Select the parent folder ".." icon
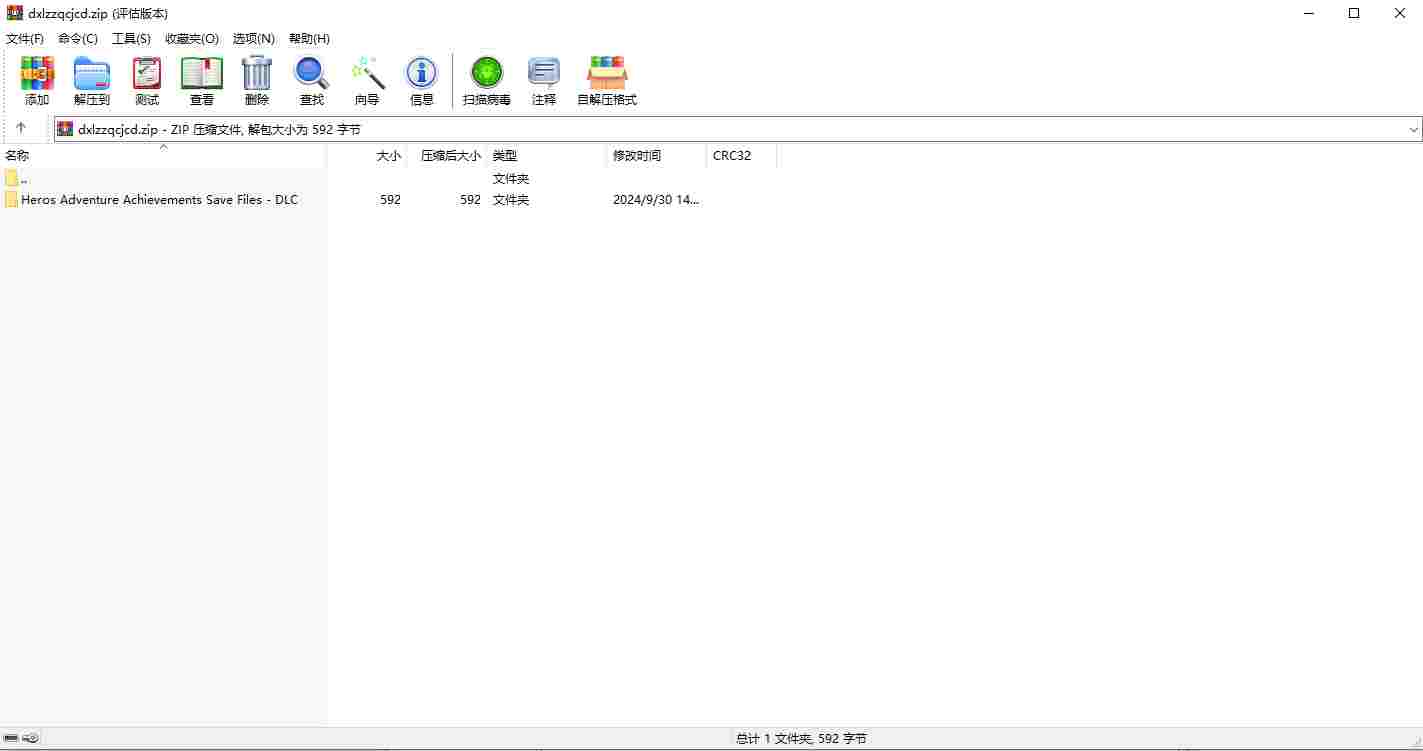1423x751 pixels. (x=12, y=178)
